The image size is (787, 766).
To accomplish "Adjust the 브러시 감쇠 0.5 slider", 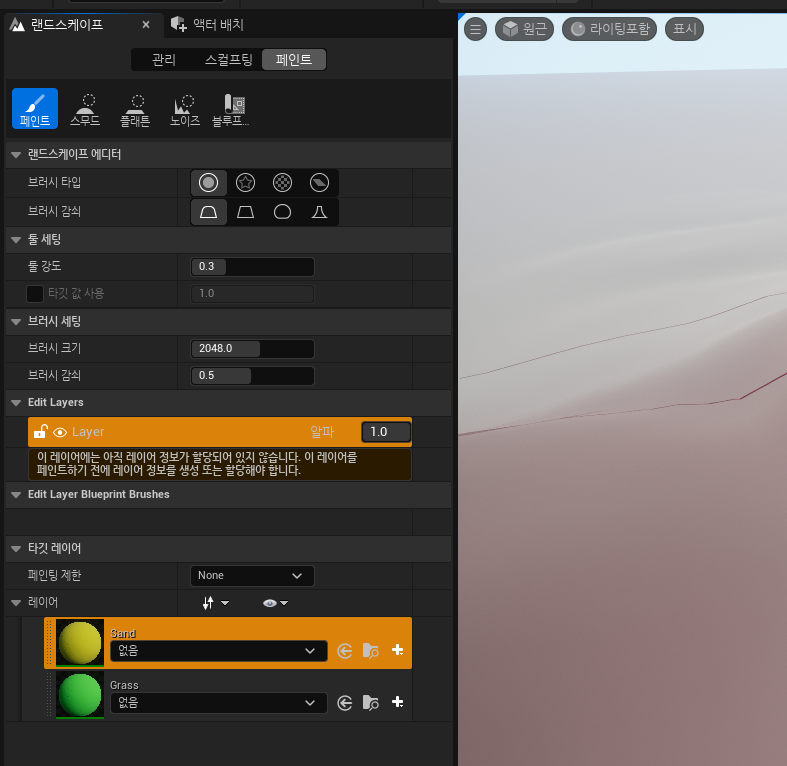I will (x=252, y=376).
